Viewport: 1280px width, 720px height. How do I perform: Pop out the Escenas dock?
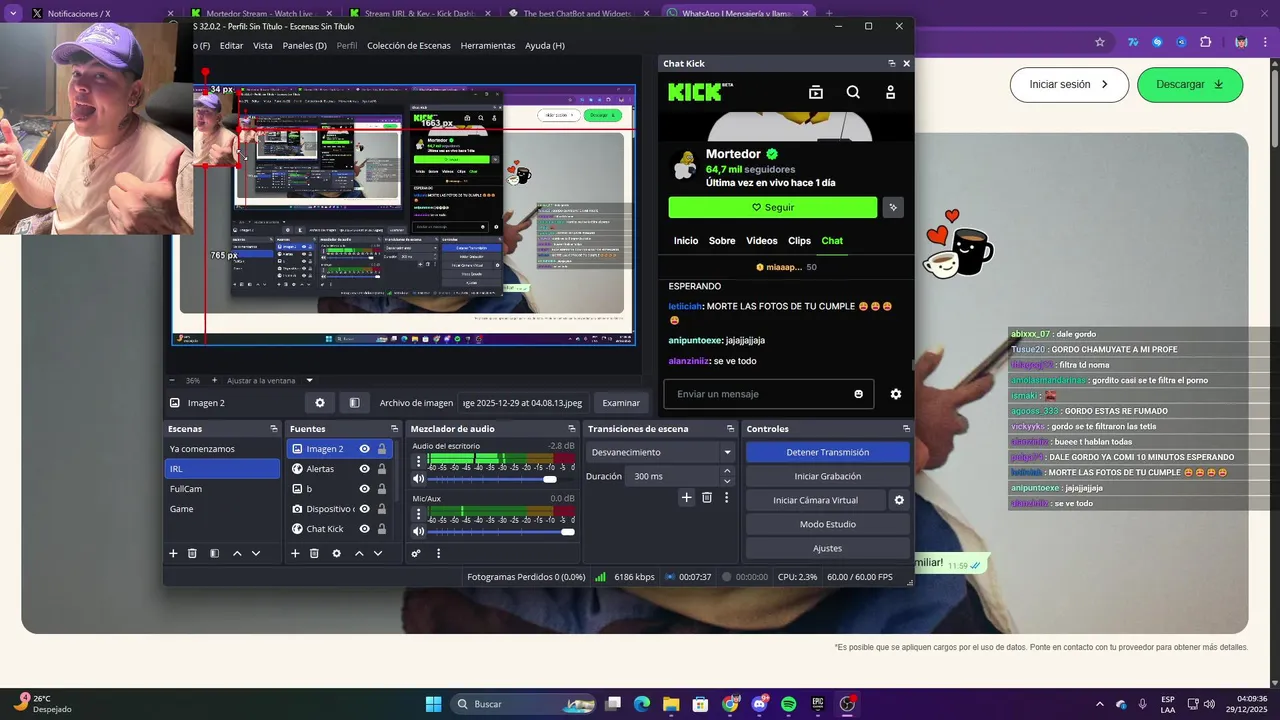(273, 429)
